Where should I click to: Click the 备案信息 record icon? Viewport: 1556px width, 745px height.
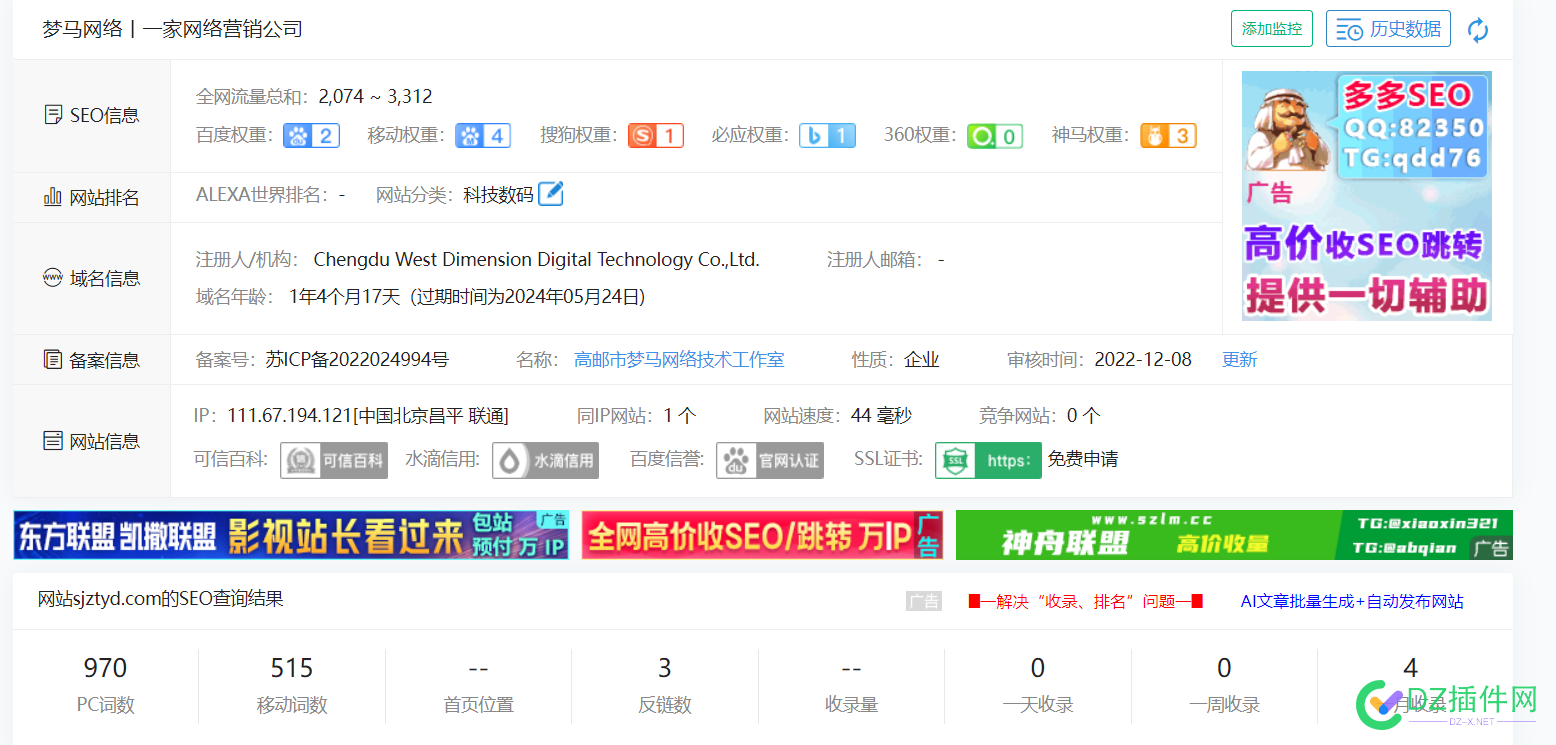click(53, 359)
